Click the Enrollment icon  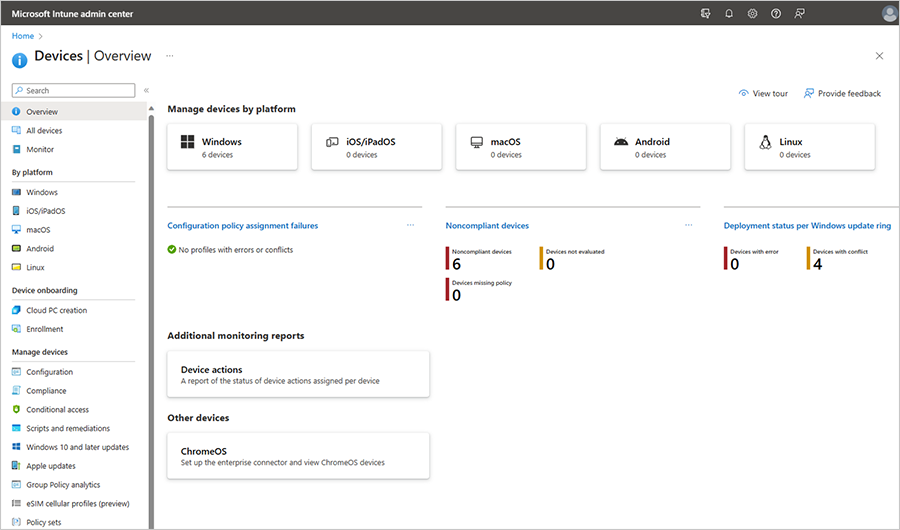point(16,329)
